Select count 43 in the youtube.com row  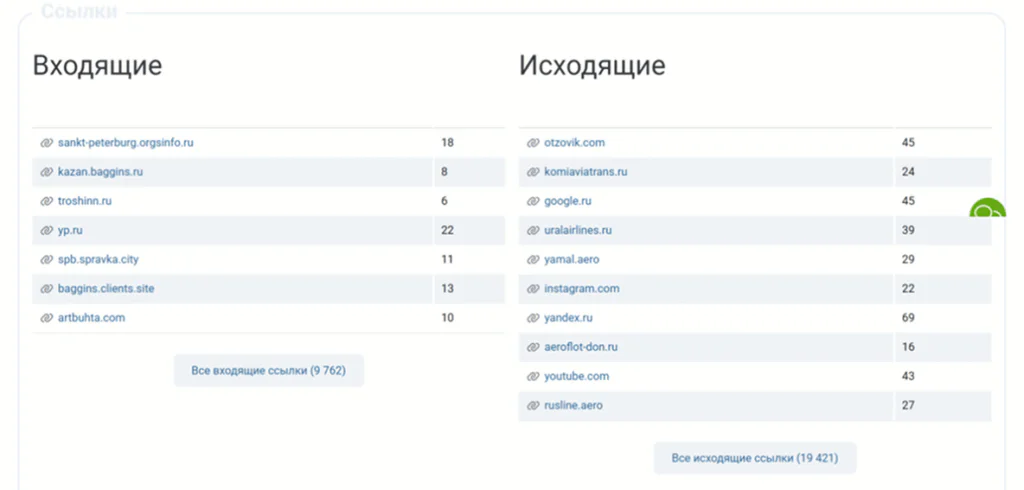click(x=908, y=376)
